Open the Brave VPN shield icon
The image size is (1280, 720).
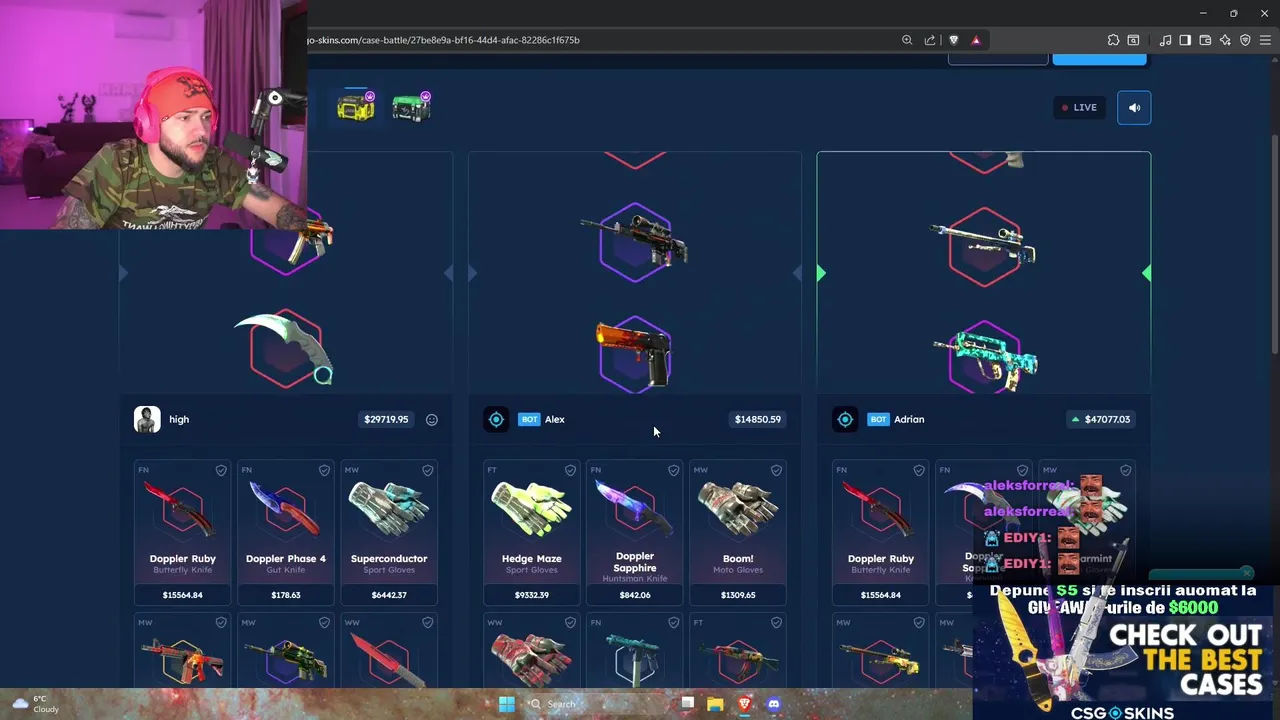pyautogui.click(x=1245, y=40)
